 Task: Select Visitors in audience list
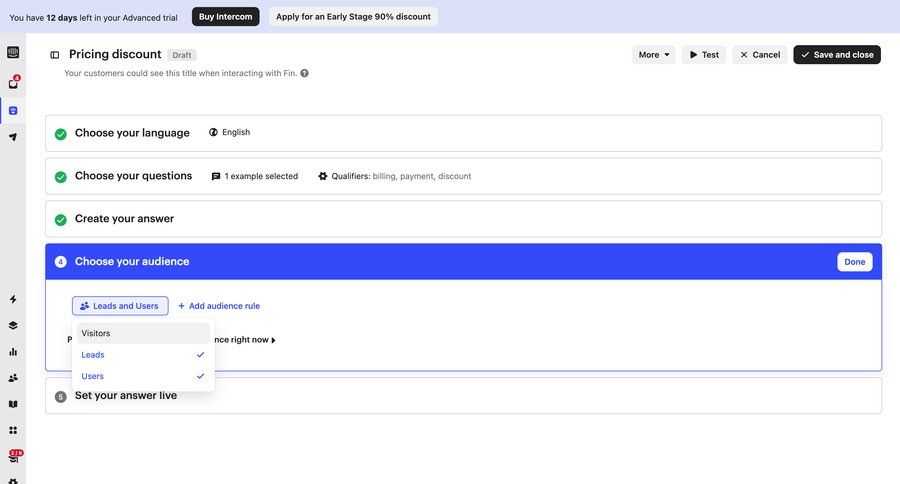tap(143, 333)
